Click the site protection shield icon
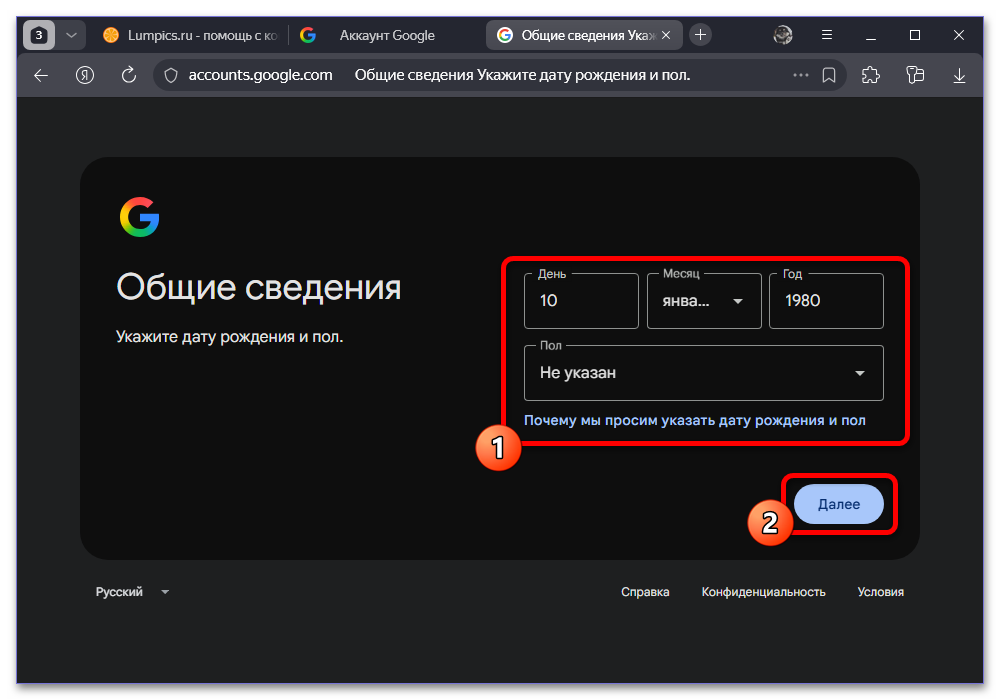 pyautogui.click(x=171, y=75)
